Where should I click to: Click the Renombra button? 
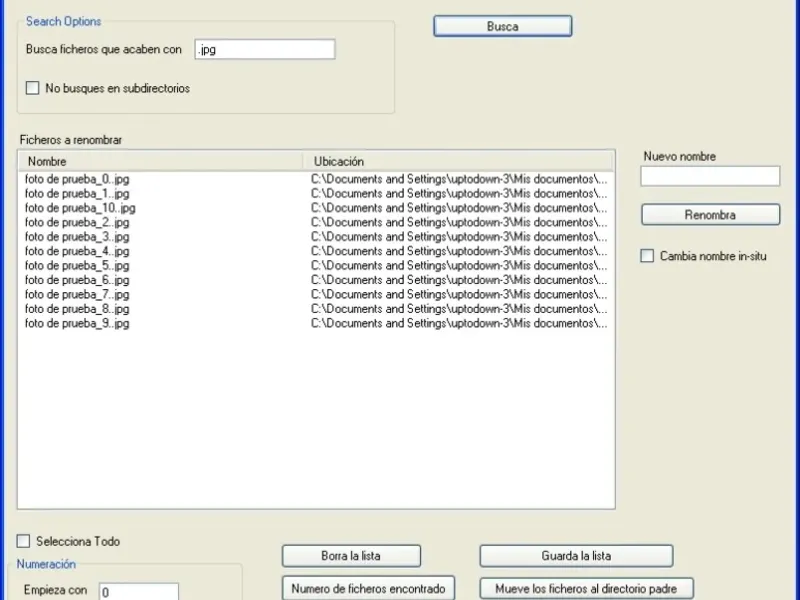pyautogui.click(x=710, y=215)
